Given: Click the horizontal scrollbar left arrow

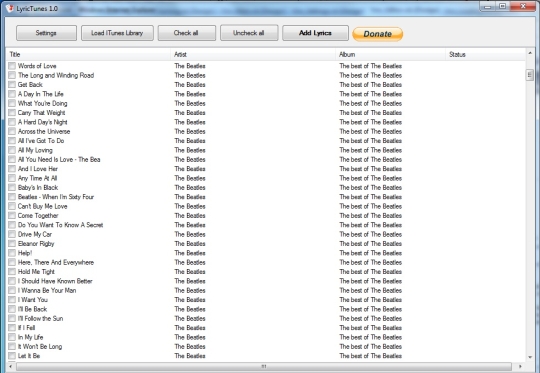Looking at the screenshot, I should click(11, 366).
